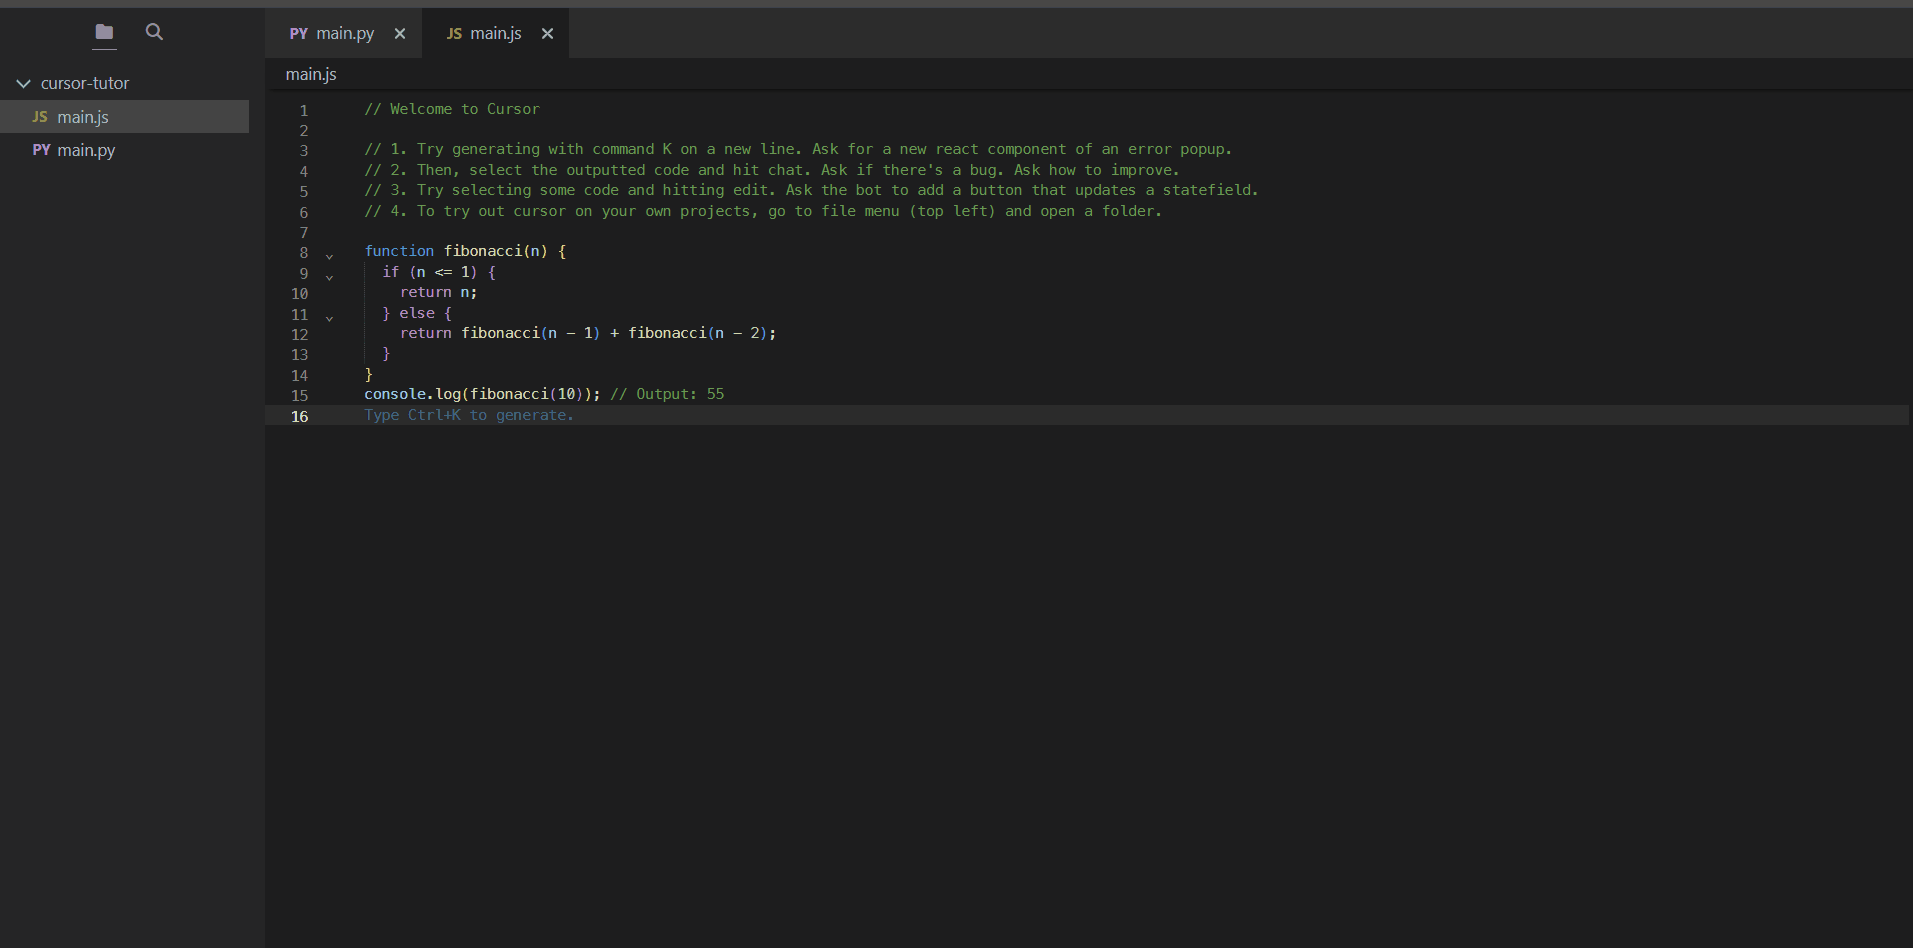
Task: Collapse the else block at line 11
Action: click(x=330, y=317)
